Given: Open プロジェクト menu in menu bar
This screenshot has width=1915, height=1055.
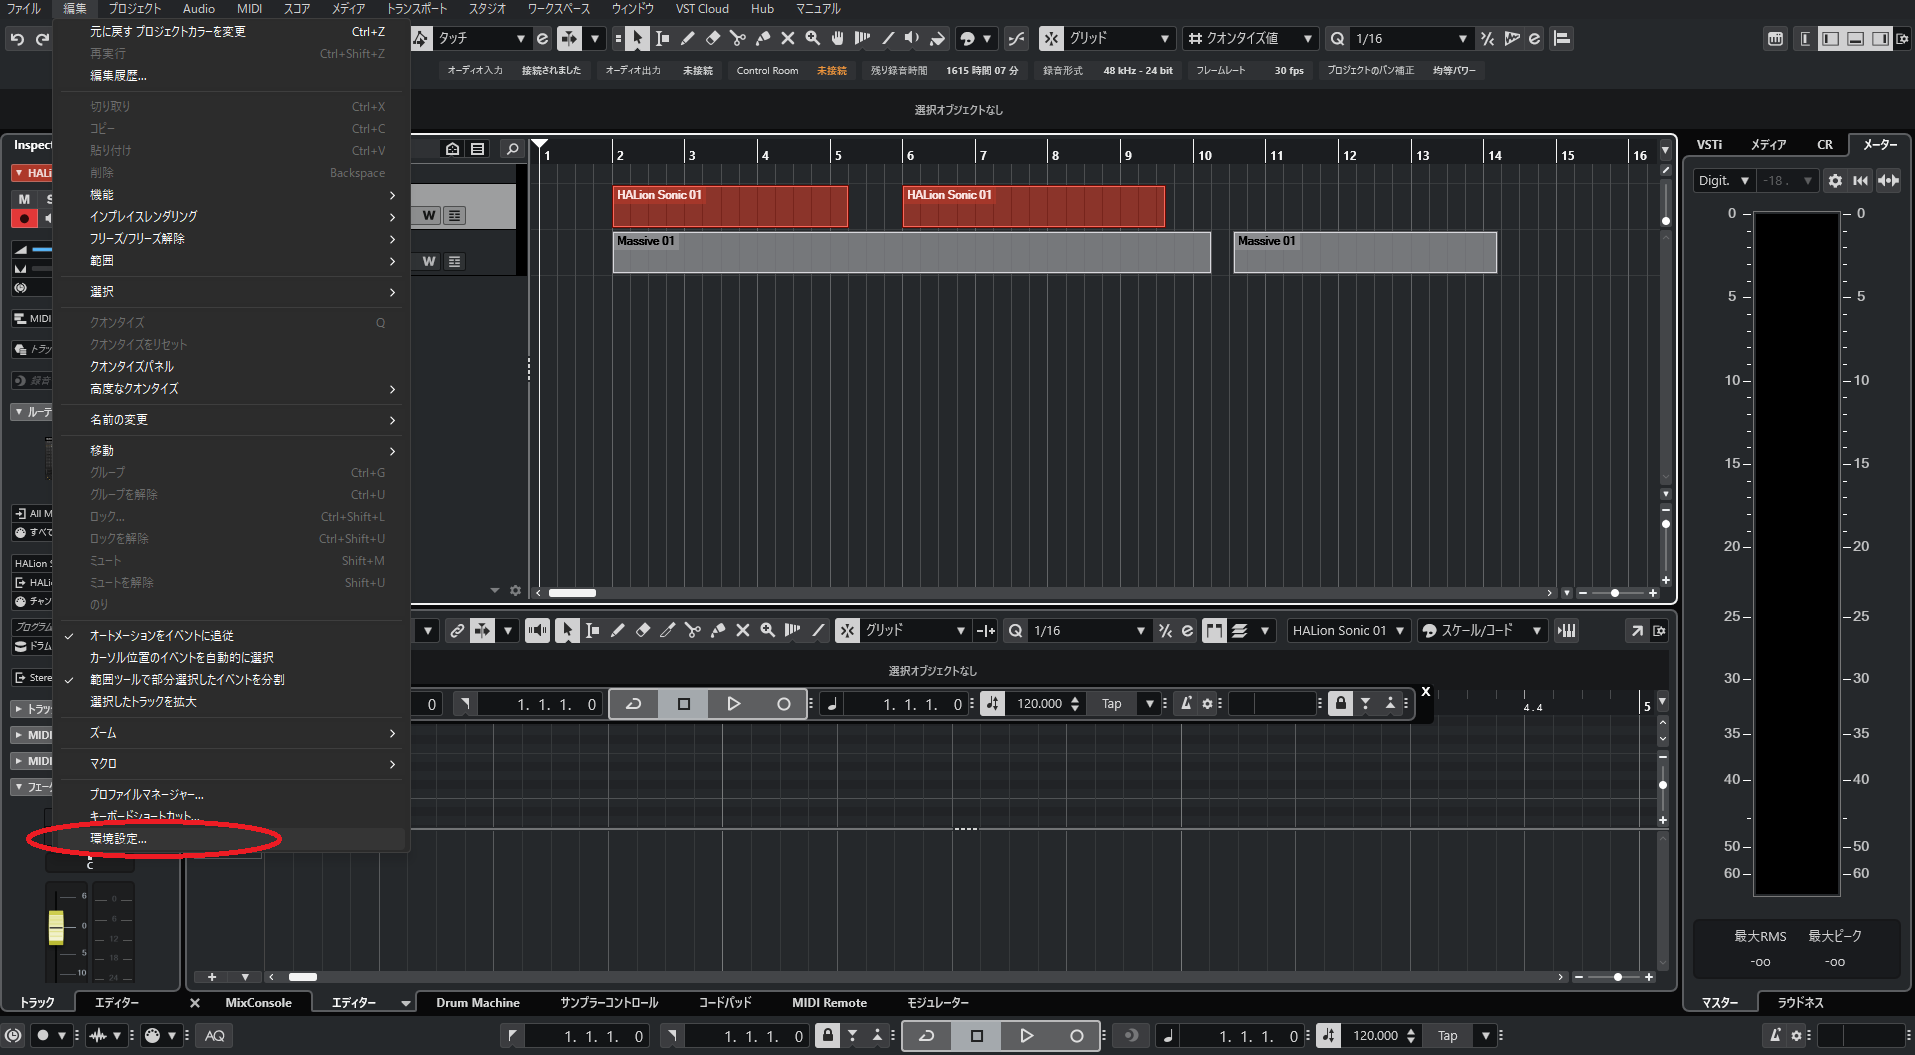Looking at the screenshot, I should (134, 8).
